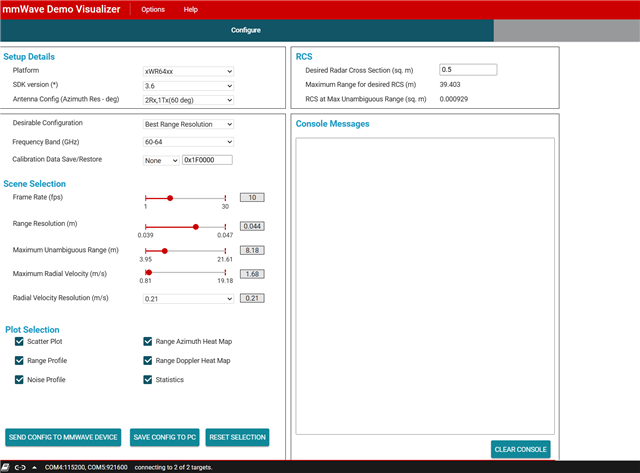
Task: Click the Frame Rate value box 10
Action: coord(252,198)
